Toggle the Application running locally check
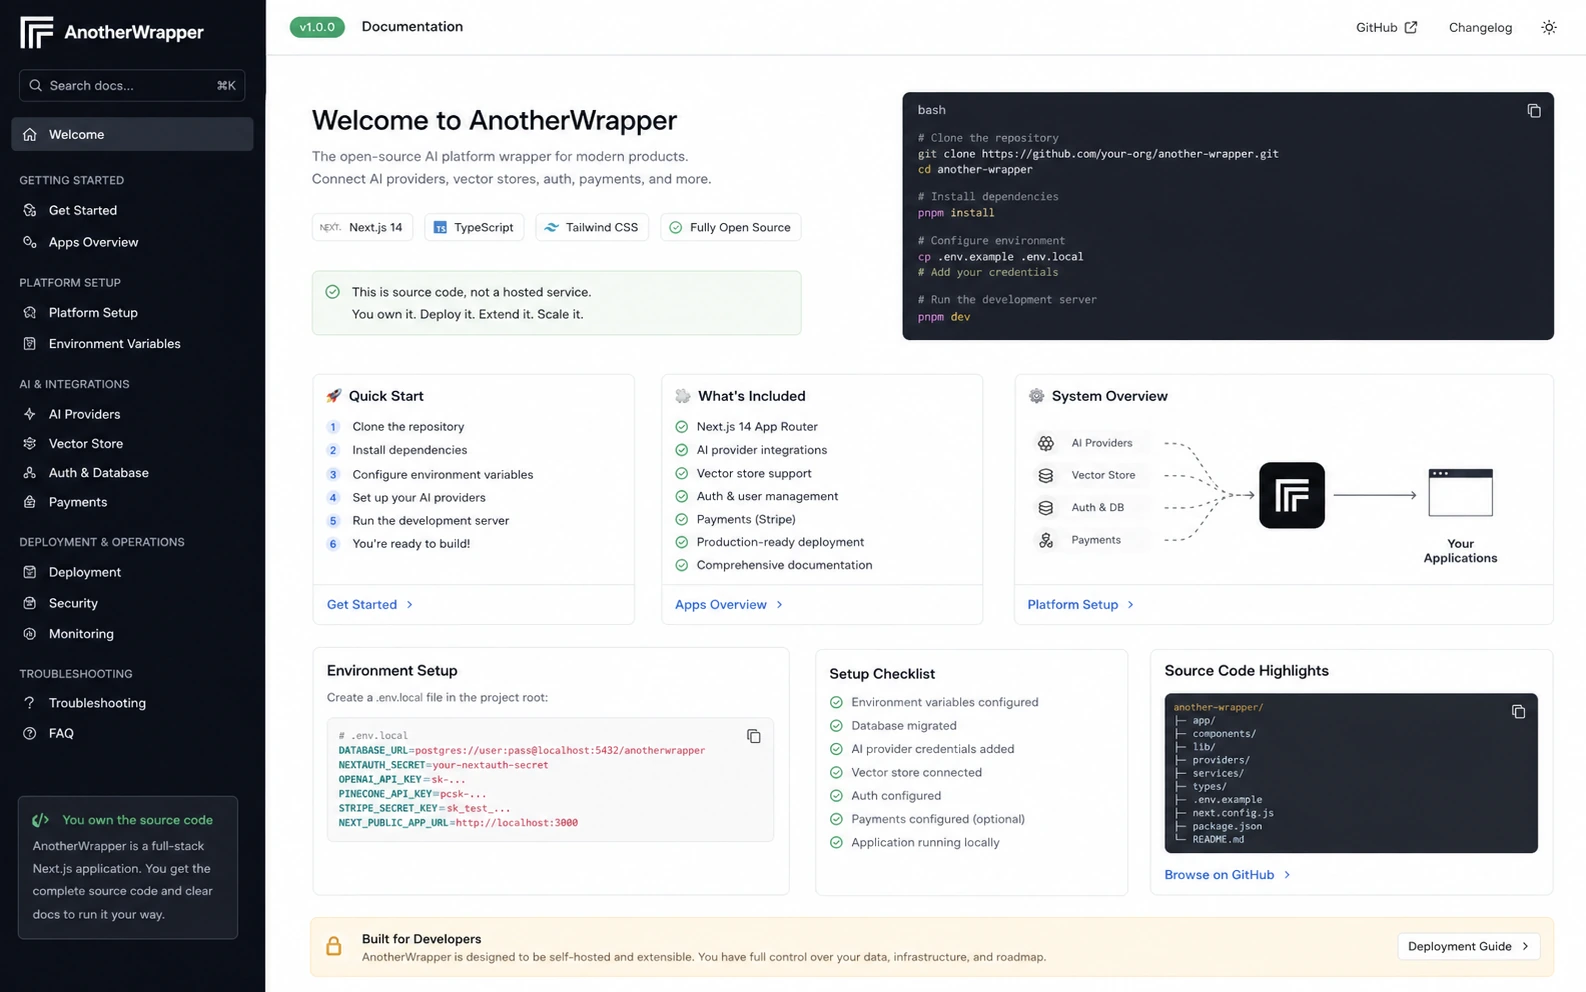 836,842
